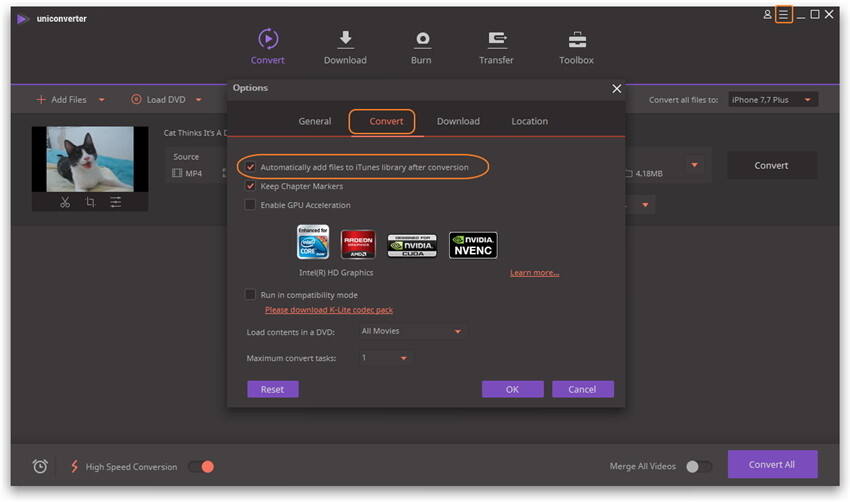850x502 pixels.
Task: Turn off the High Speed Conversion switch
Action: tap(201, 466)
